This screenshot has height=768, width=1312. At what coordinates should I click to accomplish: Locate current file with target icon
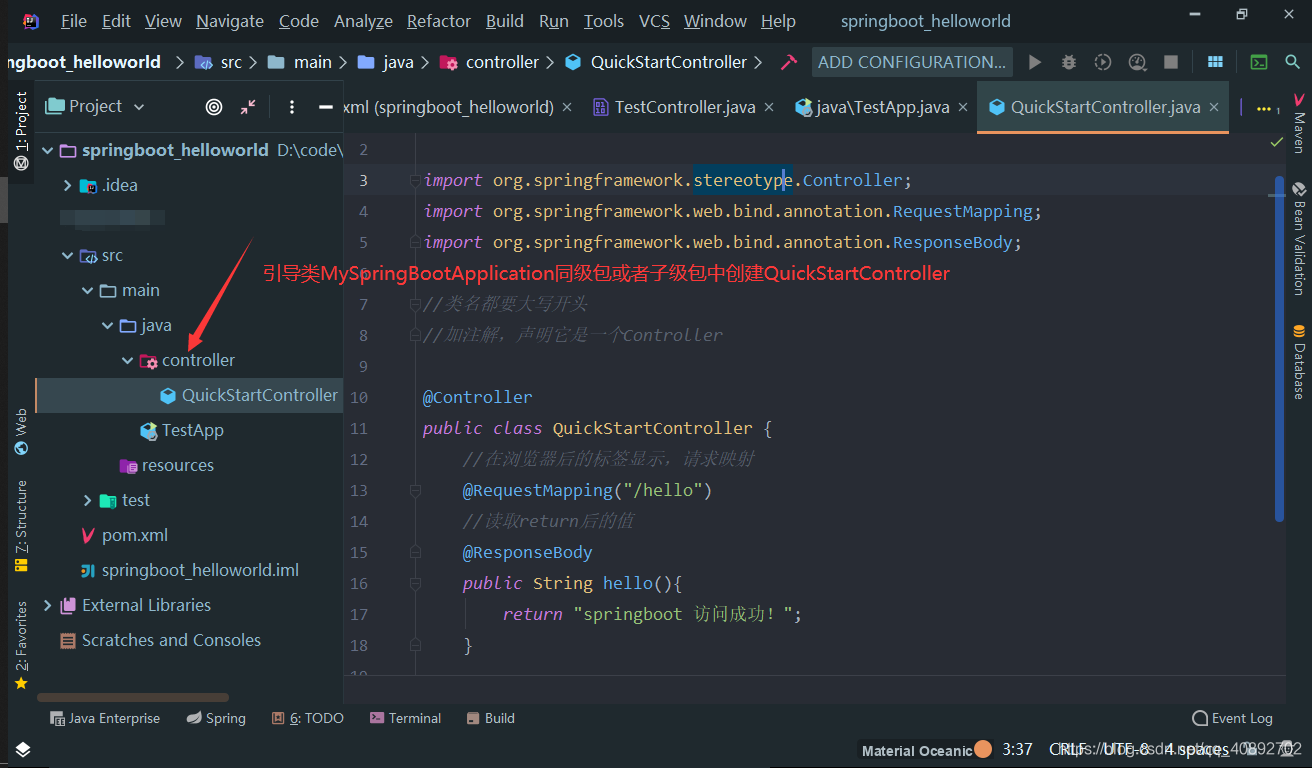coord(214,107)
